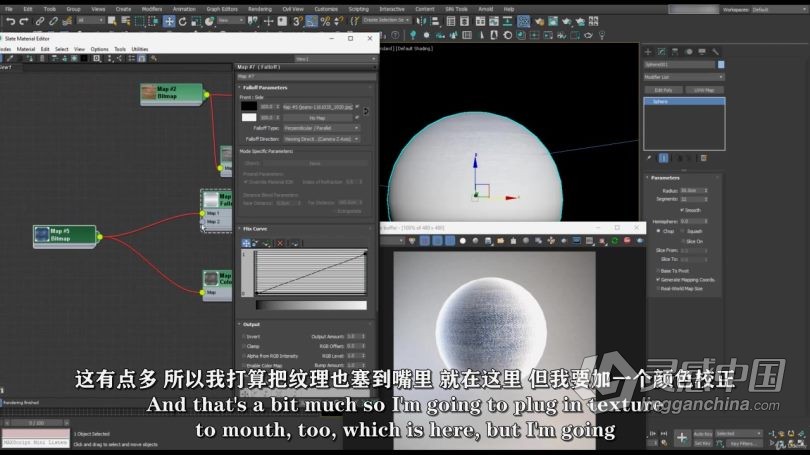Click the black Front color swatch
The image size is (810, 455).
[248, 106]
